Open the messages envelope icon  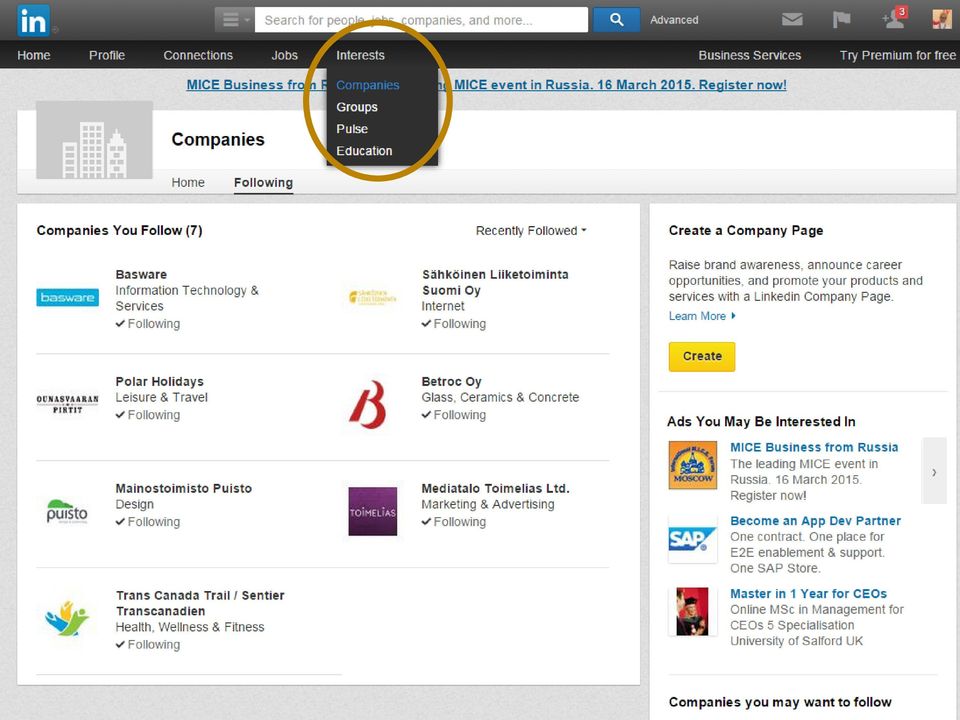click(x=792, y=20)
